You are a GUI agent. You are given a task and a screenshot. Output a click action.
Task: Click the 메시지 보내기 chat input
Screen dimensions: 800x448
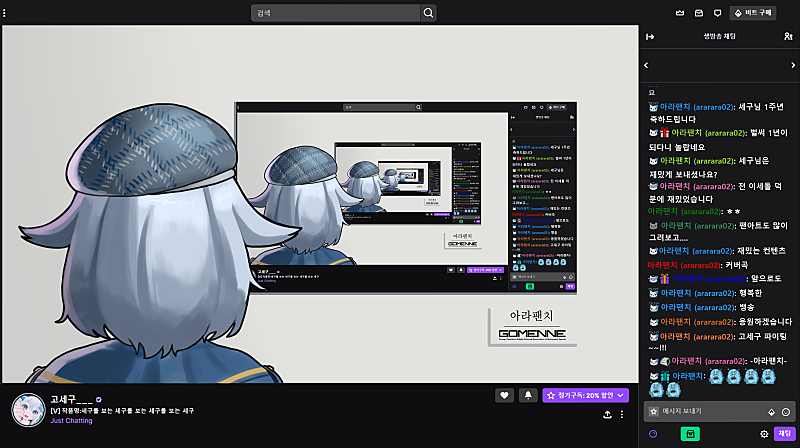pos(719,411)
